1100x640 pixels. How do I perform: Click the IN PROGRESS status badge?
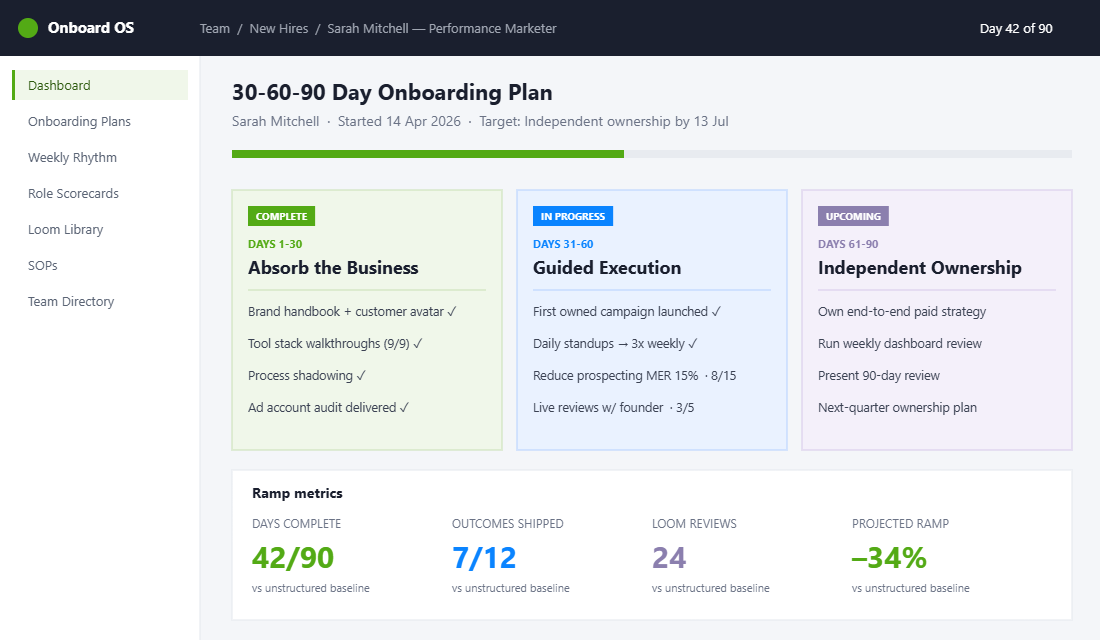(x=573, y=215)
